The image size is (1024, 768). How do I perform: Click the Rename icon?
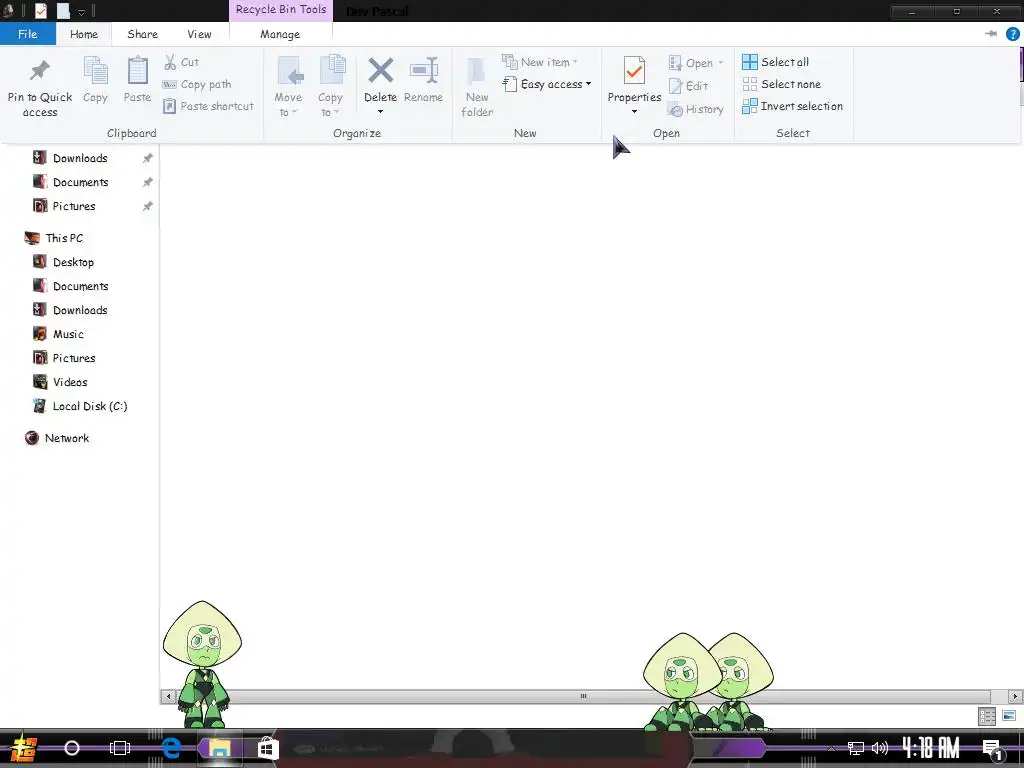tap(423, 71)
